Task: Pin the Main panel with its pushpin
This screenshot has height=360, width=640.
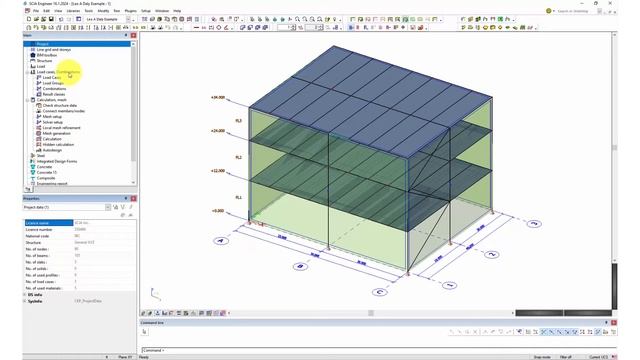Action: coord(126,36)
